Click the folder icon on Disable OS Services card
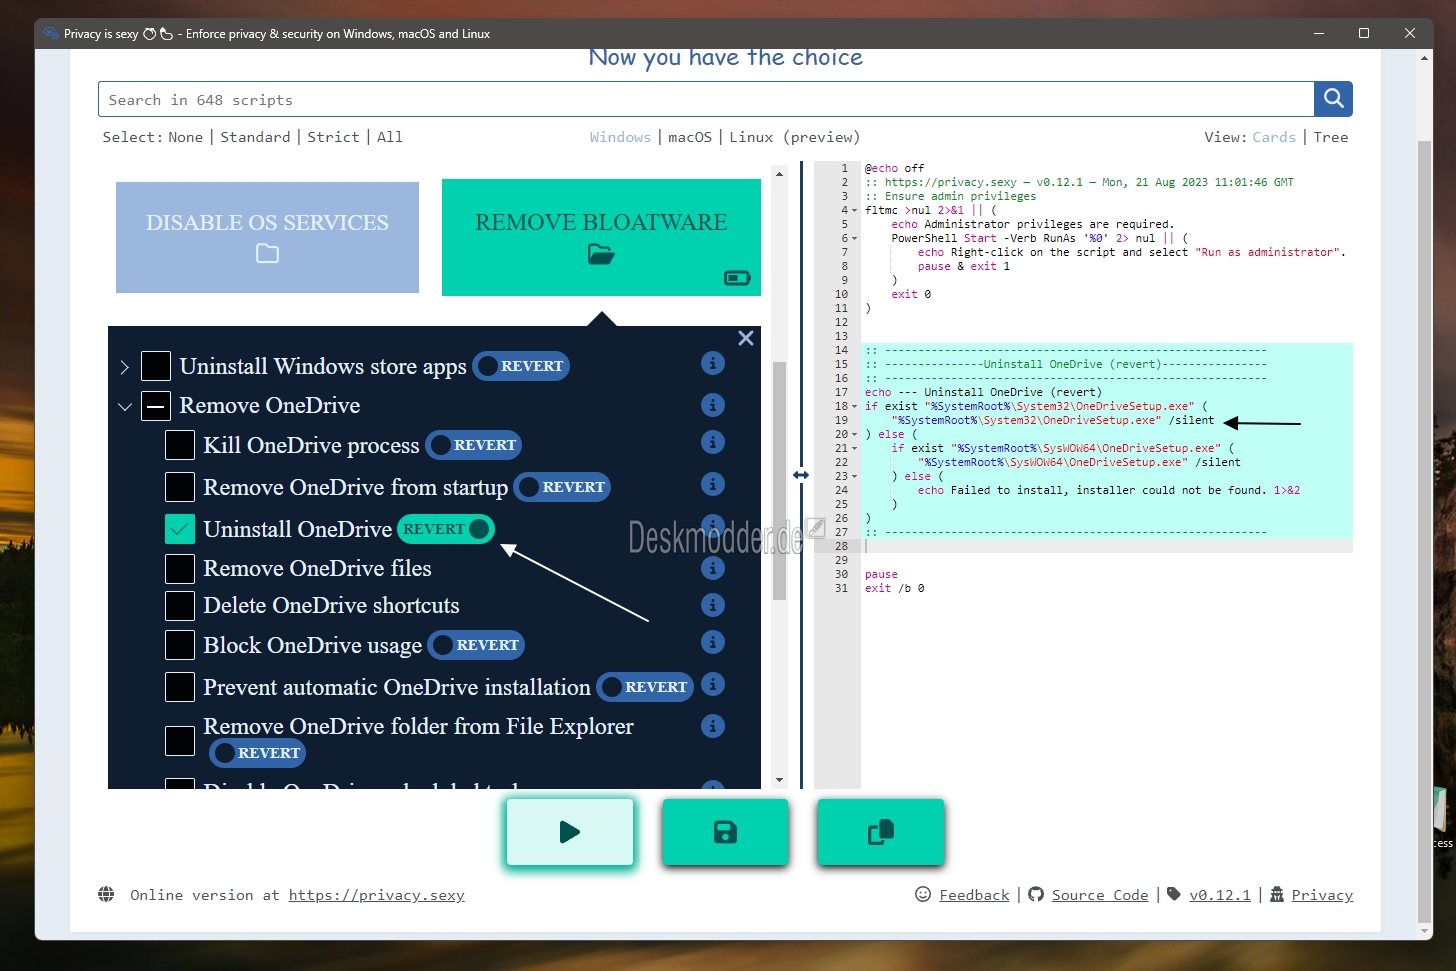Image resolution: width=1456 pixels, height=971 pixels. 267,254
